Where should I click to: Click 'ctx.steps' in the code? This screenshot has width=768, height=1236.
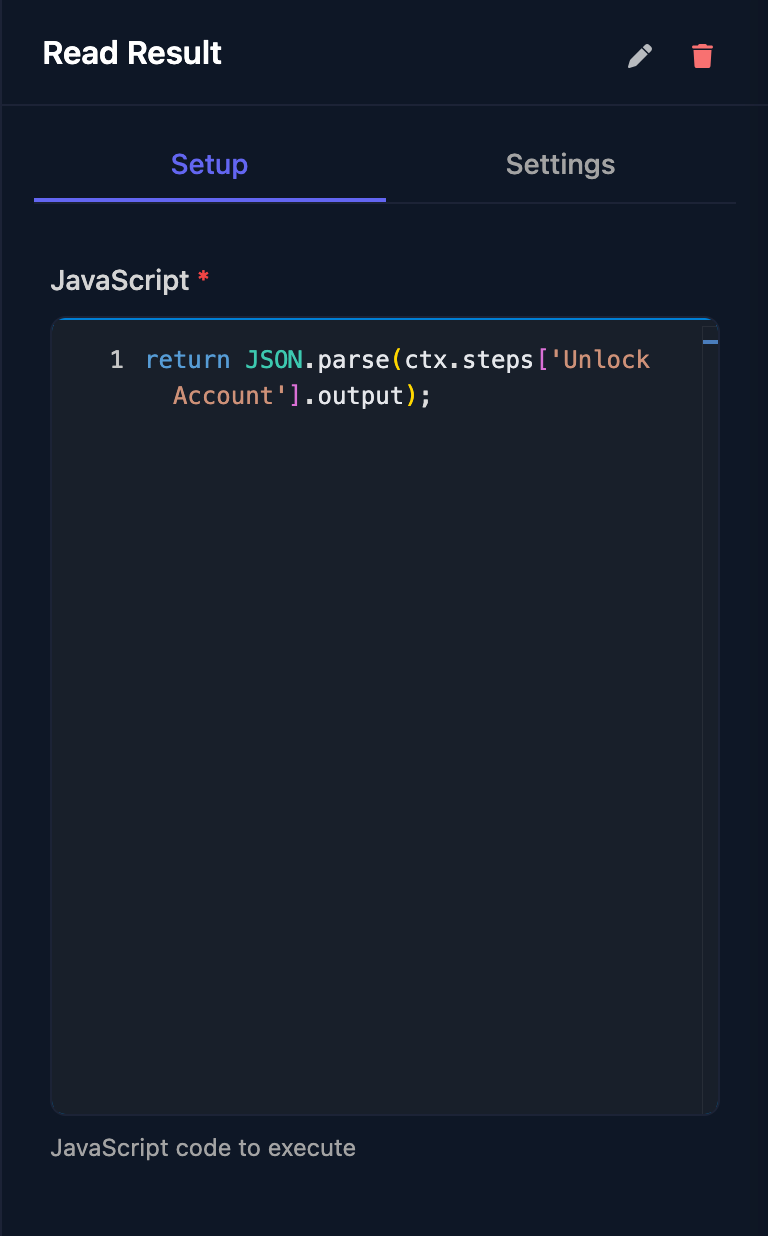(469, 360)
